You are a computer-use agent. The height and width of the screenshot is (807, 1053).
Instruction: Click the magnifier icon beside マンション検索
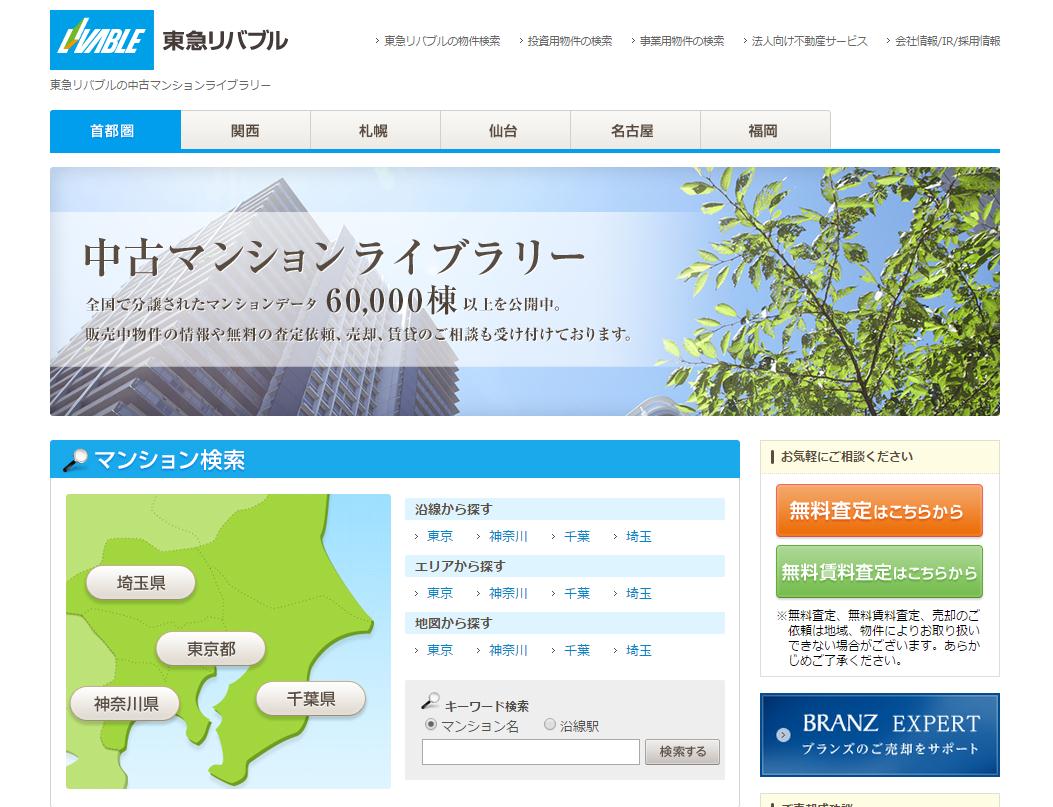tap(75, 460)
